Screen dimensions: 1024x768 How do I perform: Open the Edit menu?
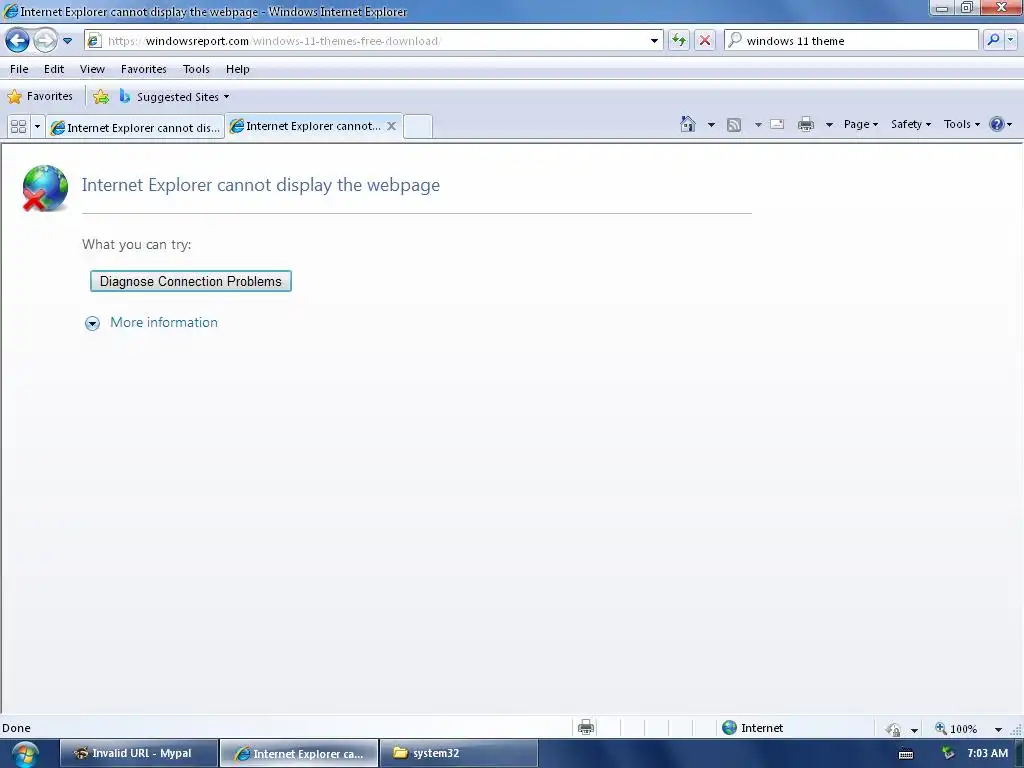54,69
